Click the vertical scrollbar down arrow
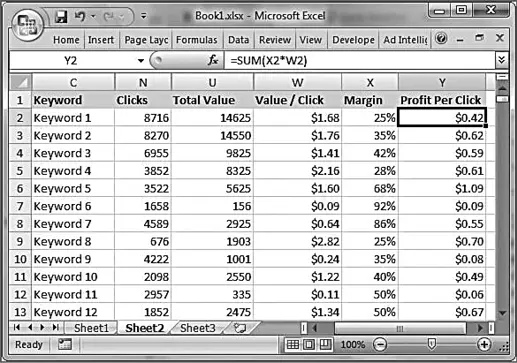 click(502, 313)
